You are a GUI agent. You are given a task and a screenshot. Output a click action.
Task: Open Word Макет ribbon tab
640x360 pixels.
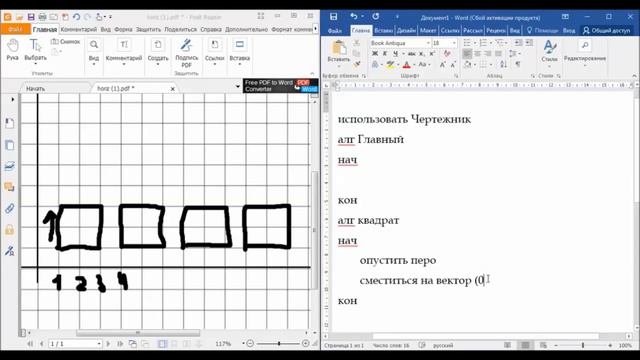428,31
